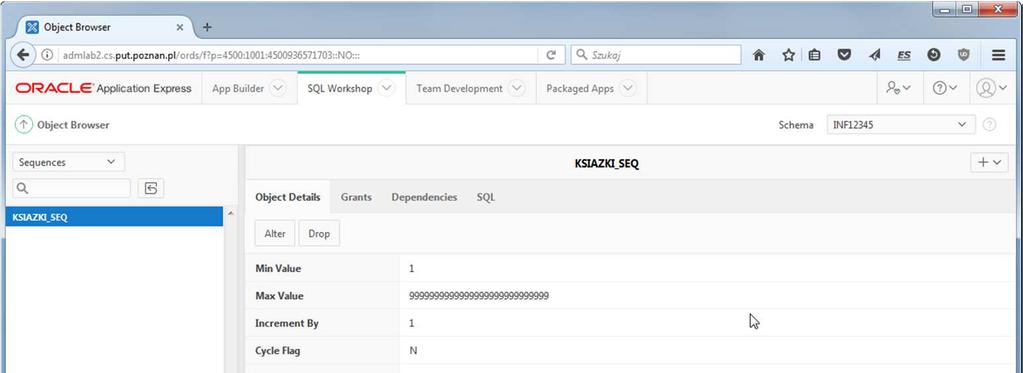Switch to the Dependencies tab
This screenshot has width=1023, height=373.
[424, 197]
